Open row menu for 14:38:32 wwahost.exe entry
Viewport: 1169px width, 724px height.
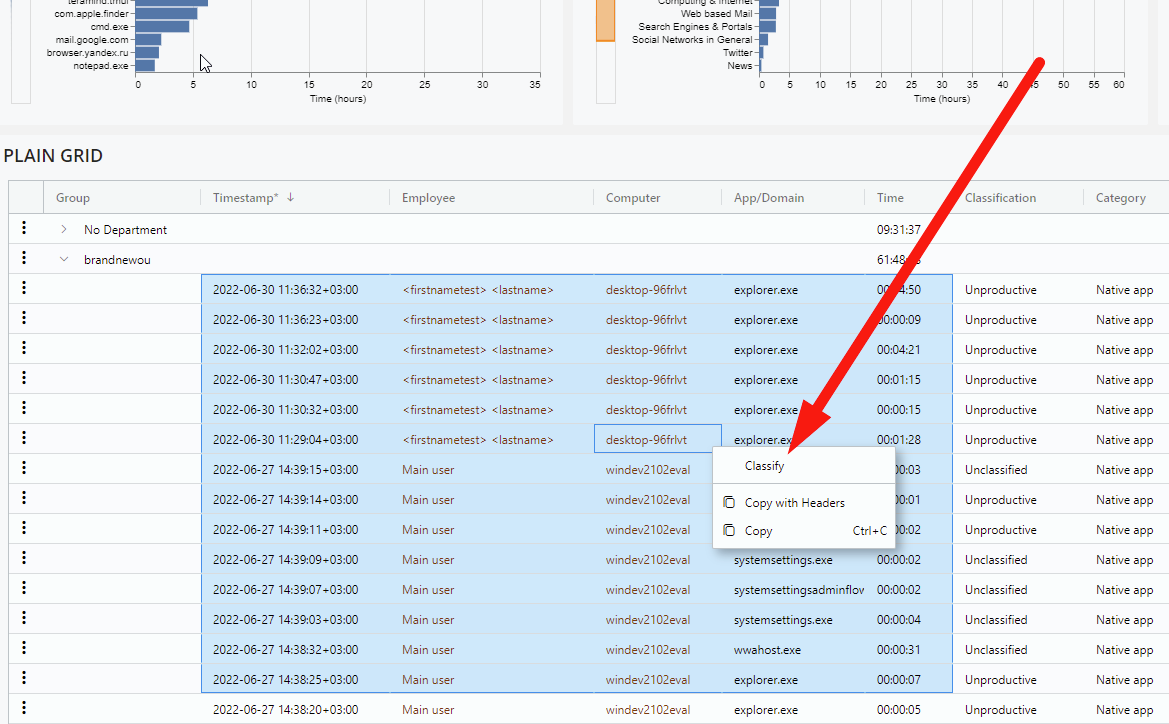pos(24,649)
